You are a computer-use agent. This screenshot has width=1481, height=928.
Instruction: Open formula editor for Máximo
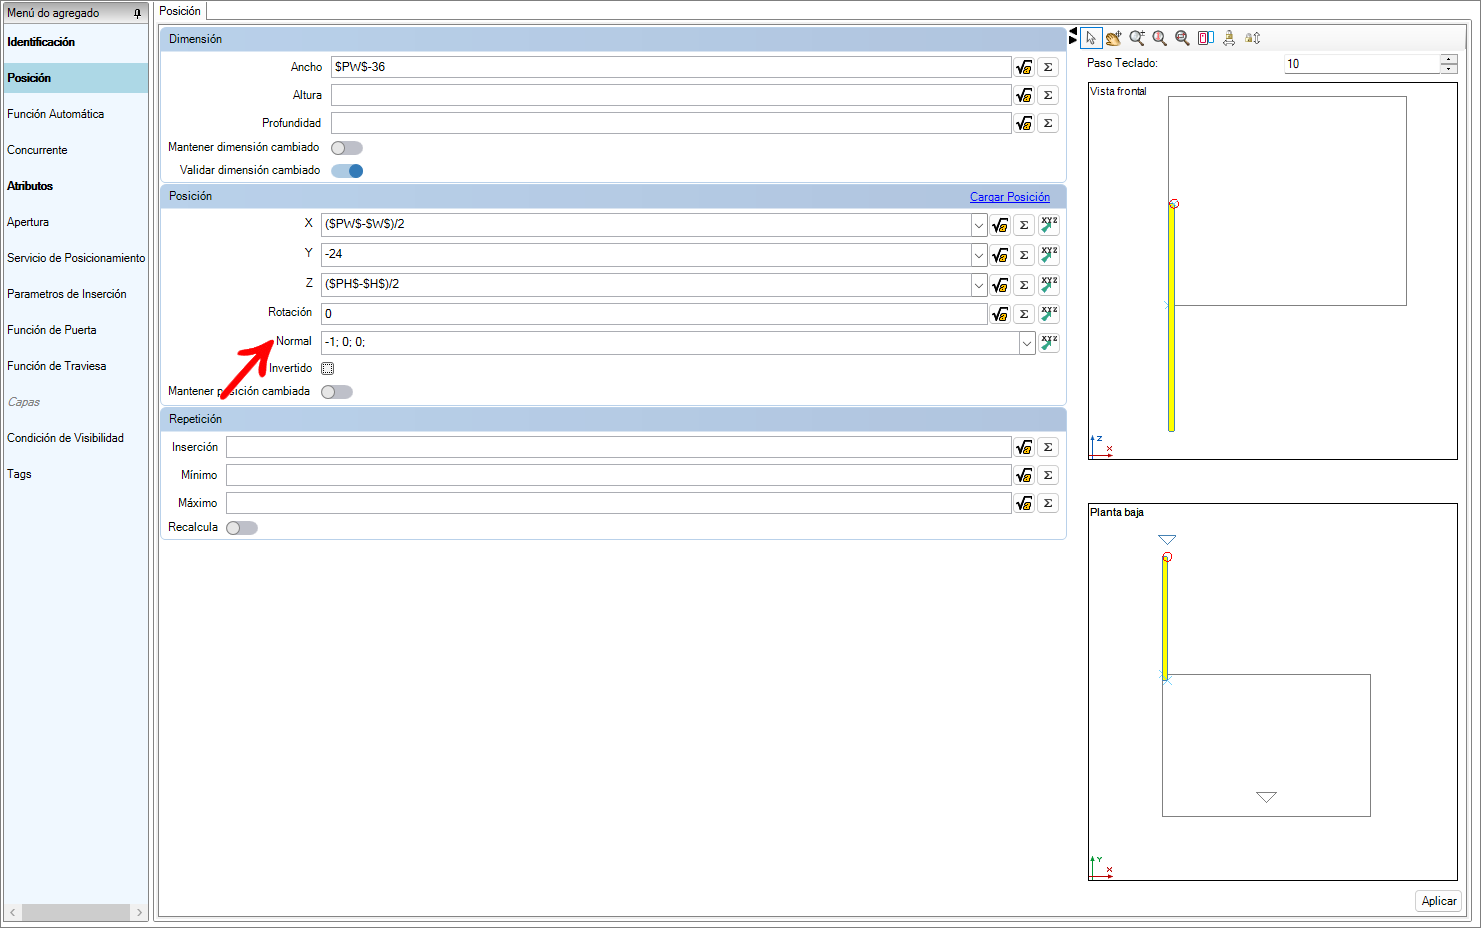(x=1024, y=503)
